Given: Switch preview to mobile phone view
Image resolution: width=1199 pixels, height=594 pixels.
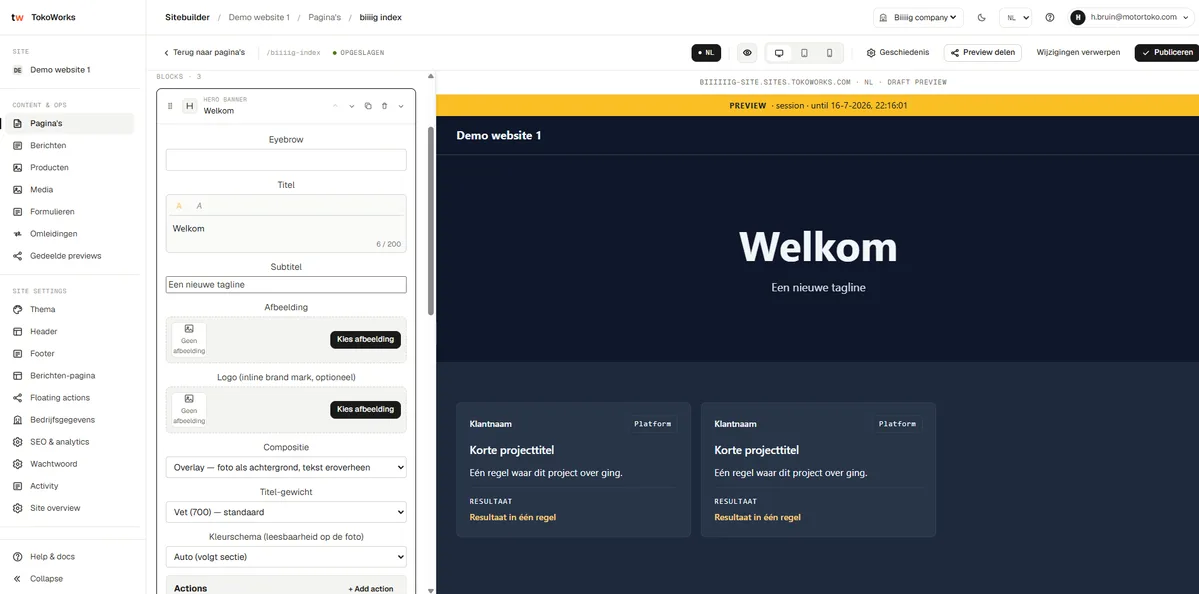Looking at the screenshot, I should coord(830,53).
